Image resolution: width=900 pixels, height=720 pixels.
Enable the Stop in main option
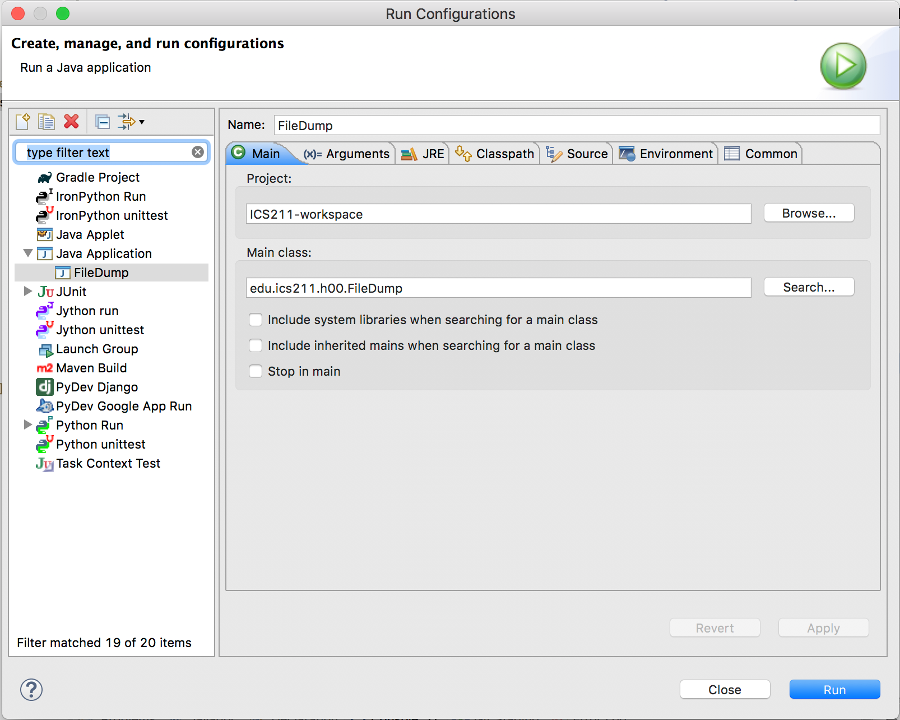[x=255, y=370]
